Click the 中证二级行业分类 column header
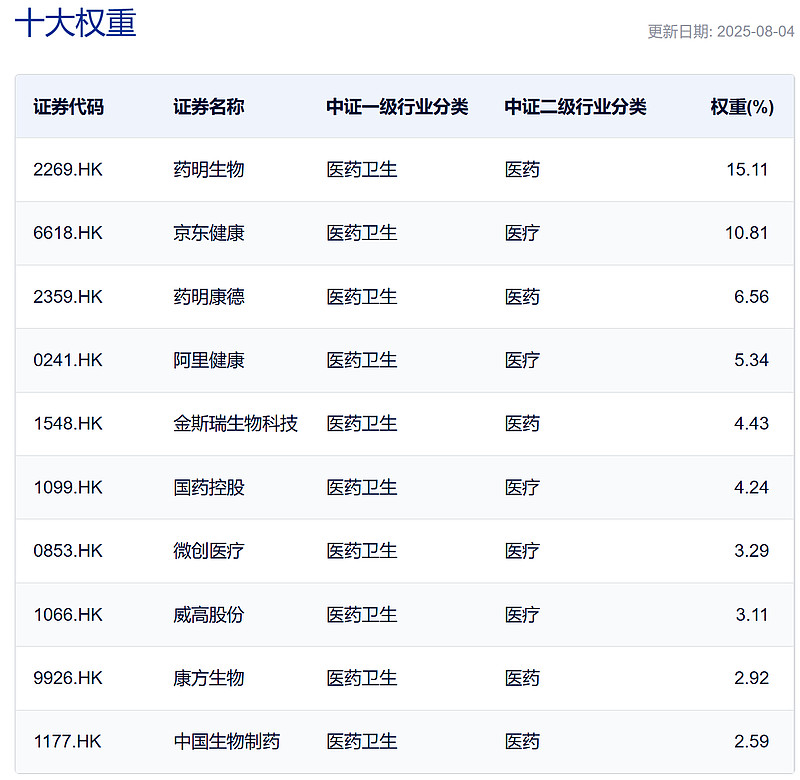The image size is (800, 780). [x=576, y=107]
